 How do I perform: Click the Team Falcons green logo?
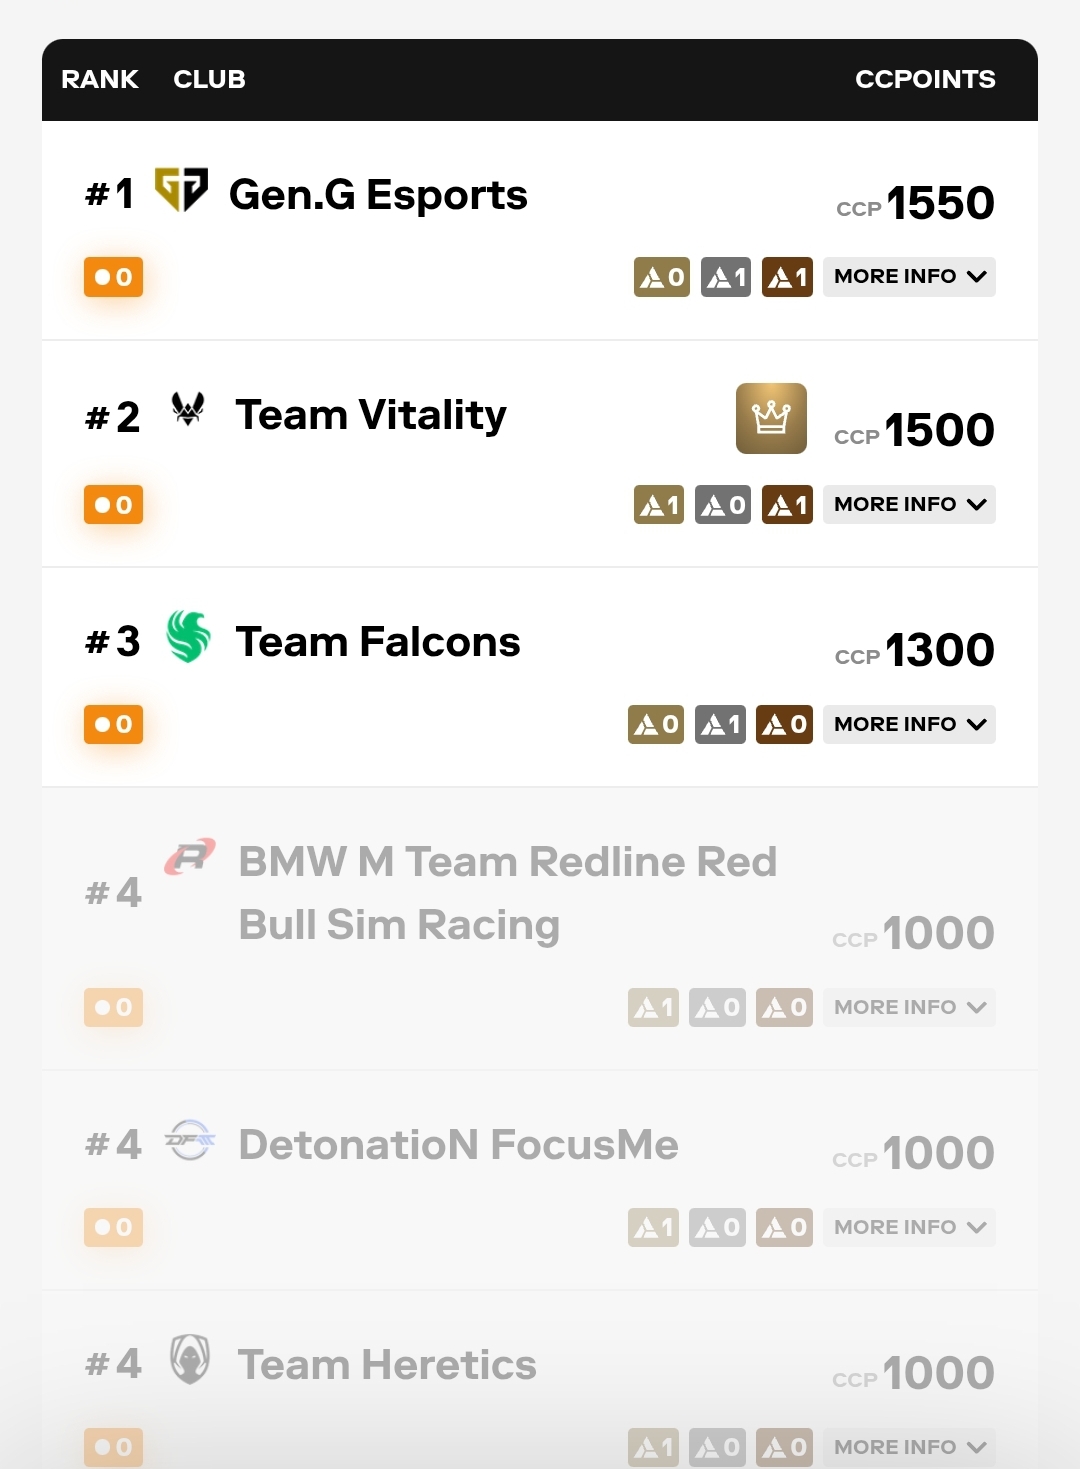click(x=188, y=637)
